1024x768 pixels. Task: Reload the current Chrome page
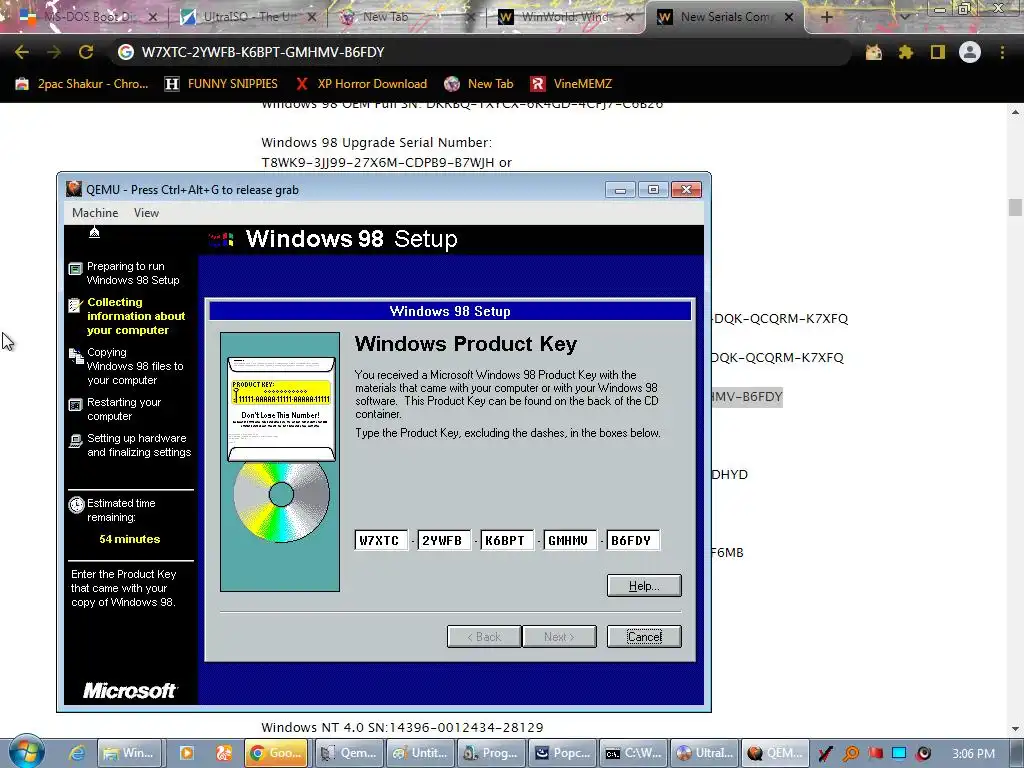(86, 52)
